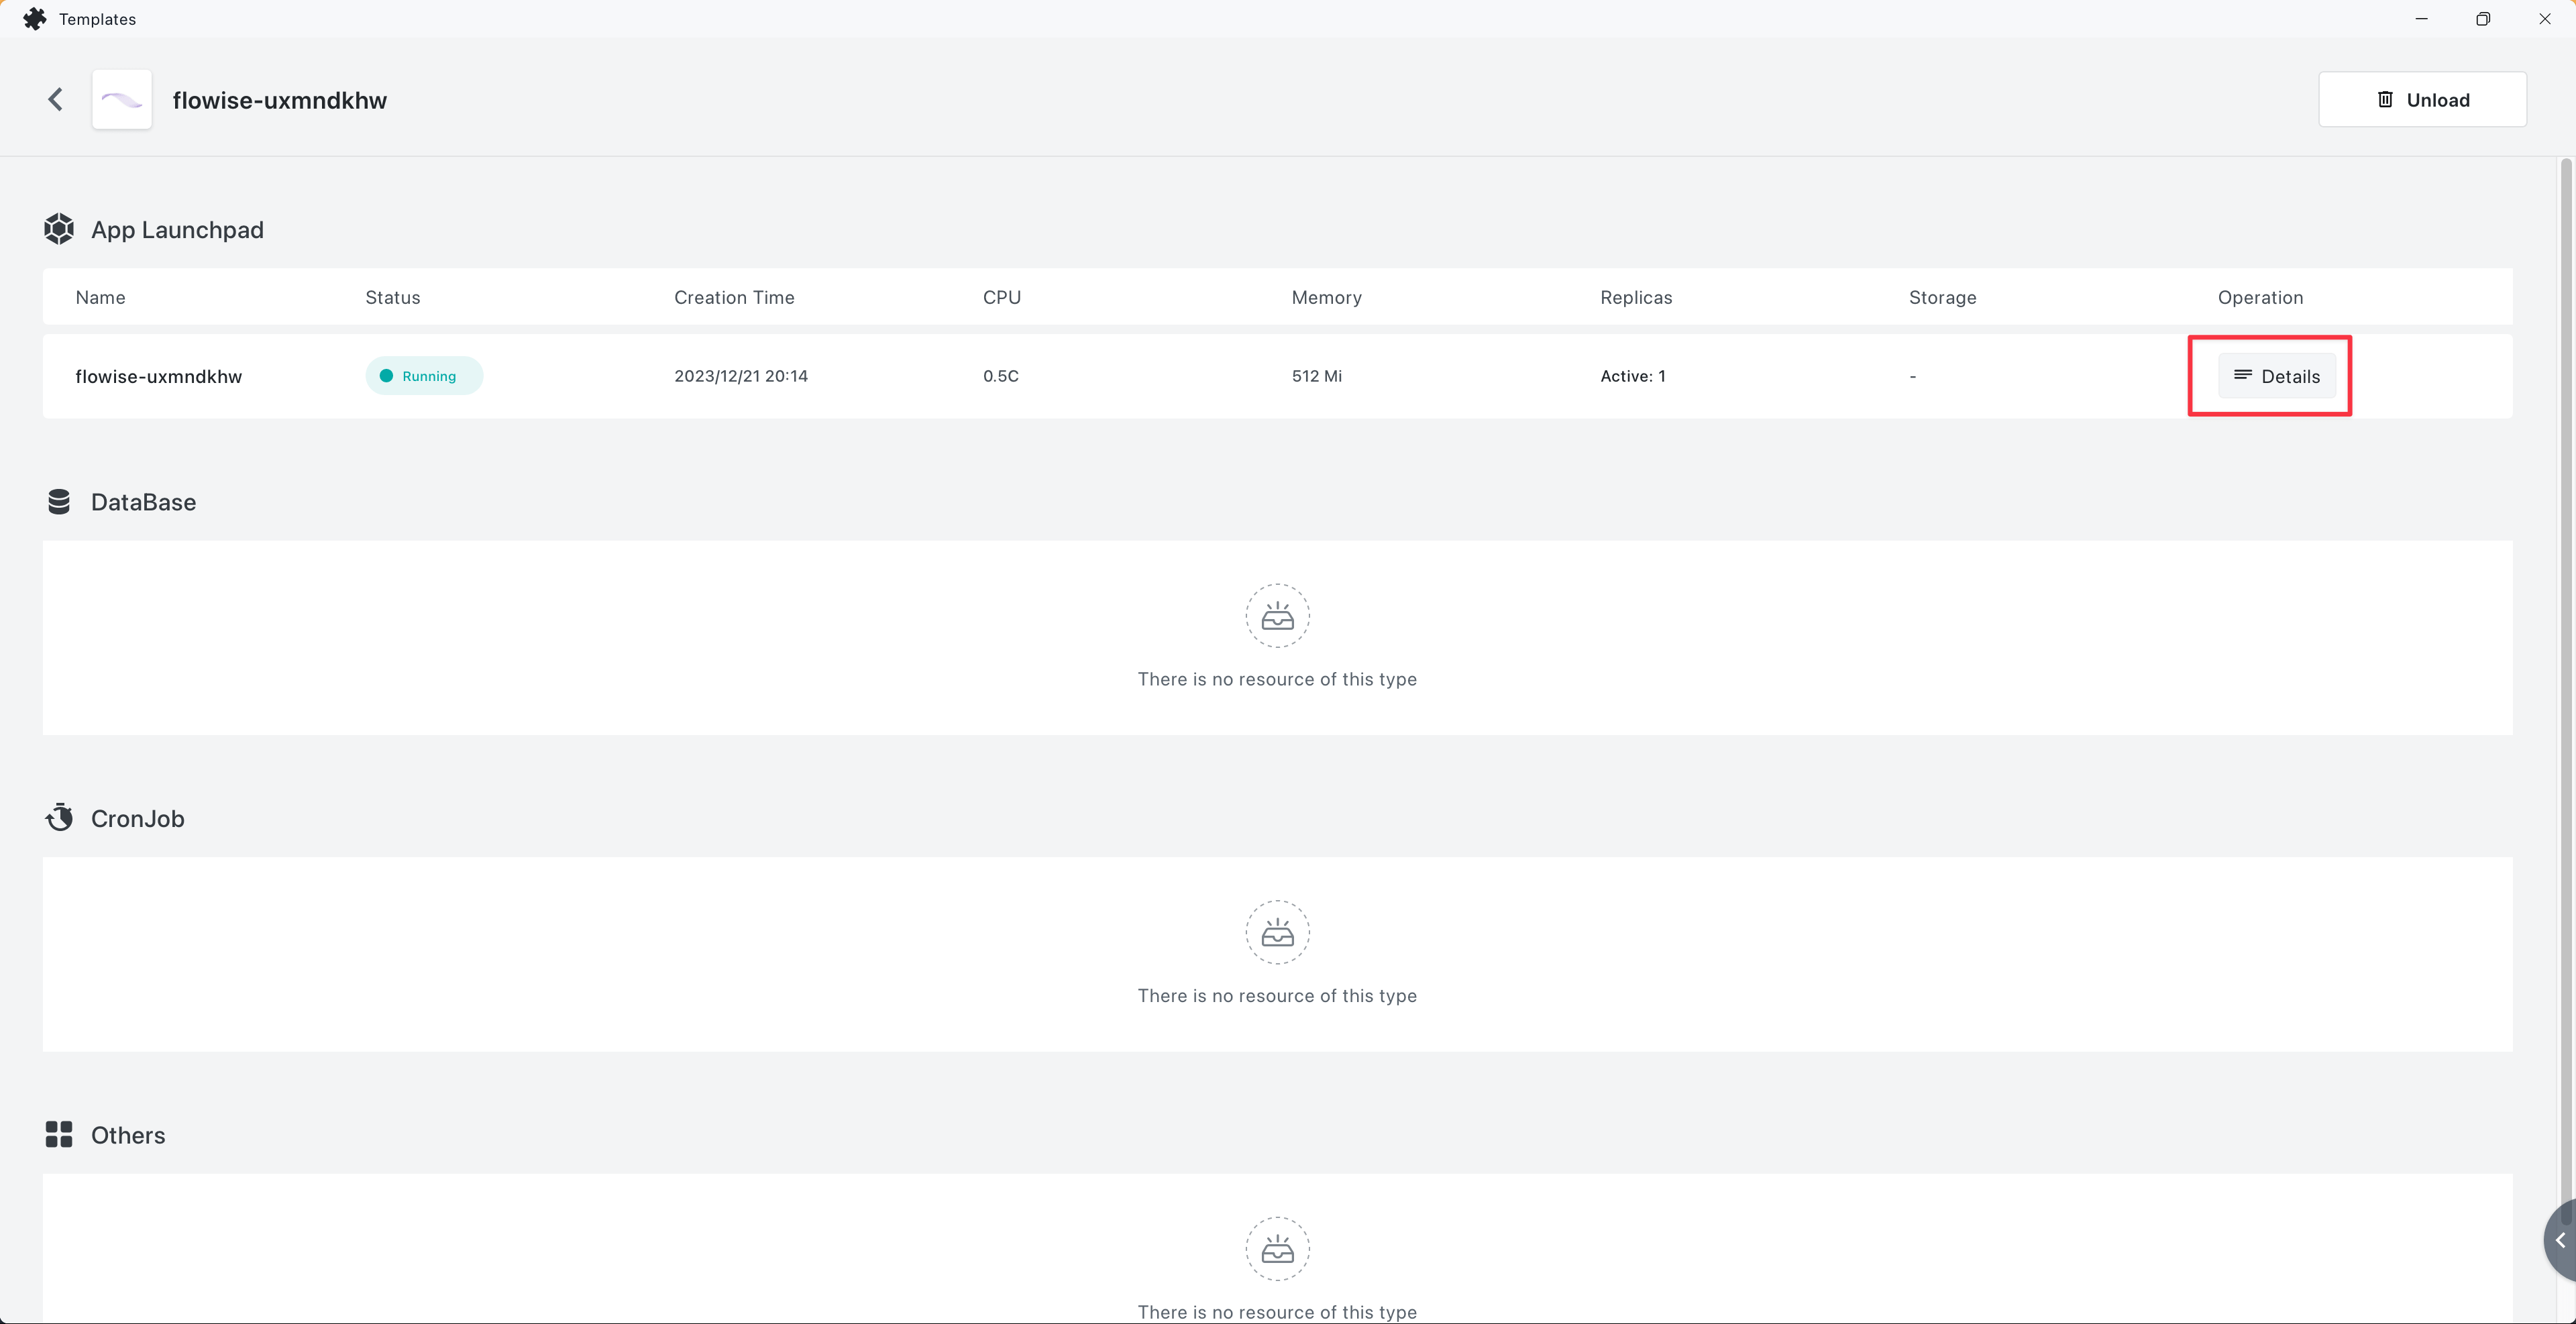The width and height of the screenshot is (2576, 1324).
Task: Click the Running status badge
Action: tap(424, 376)
